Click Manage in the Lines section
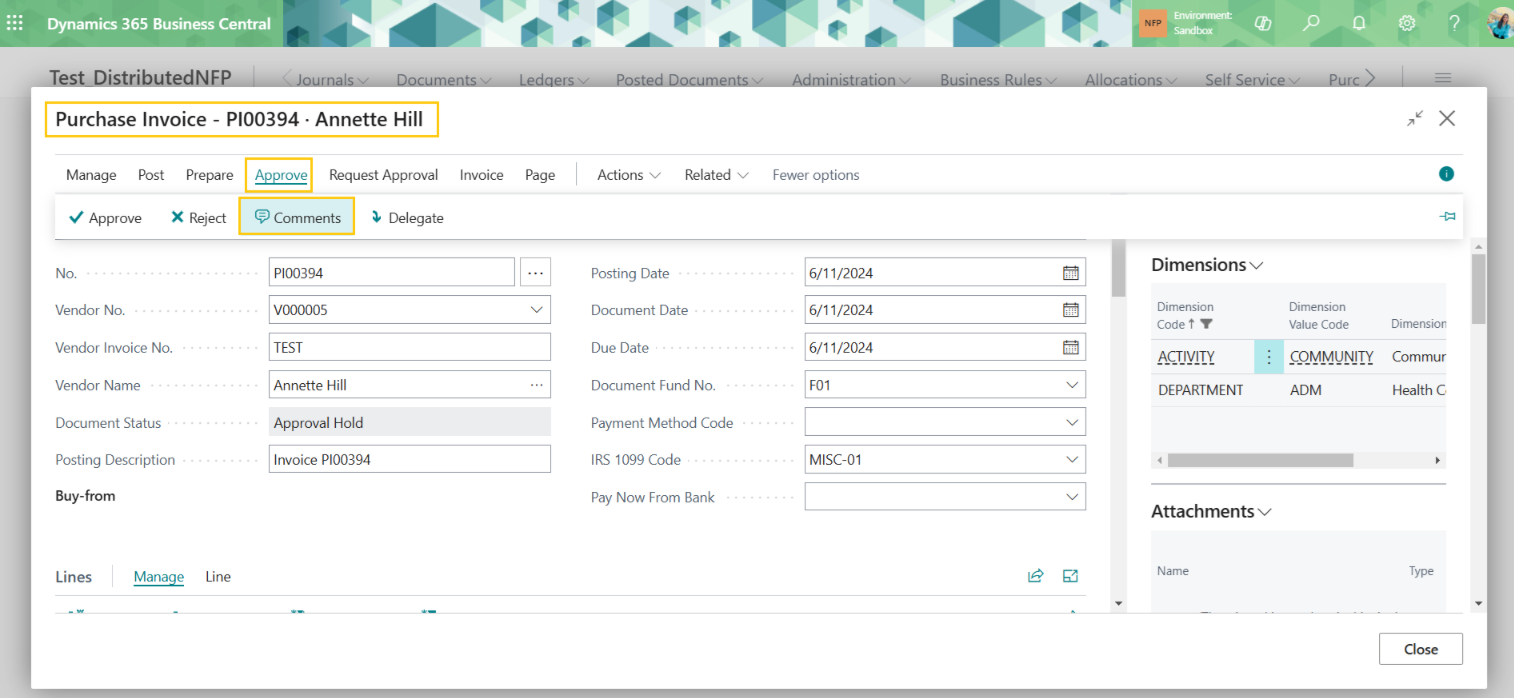This screenshot has width=1514, height=698. 159,577
